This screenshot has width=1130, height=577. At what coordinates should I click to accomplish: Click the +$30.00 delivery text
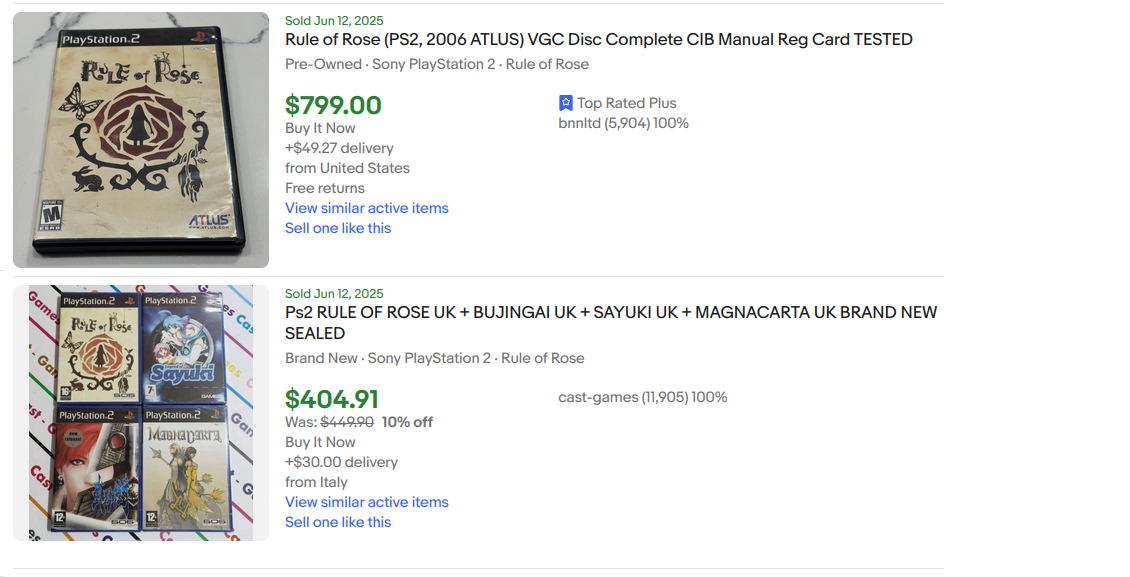341,462
